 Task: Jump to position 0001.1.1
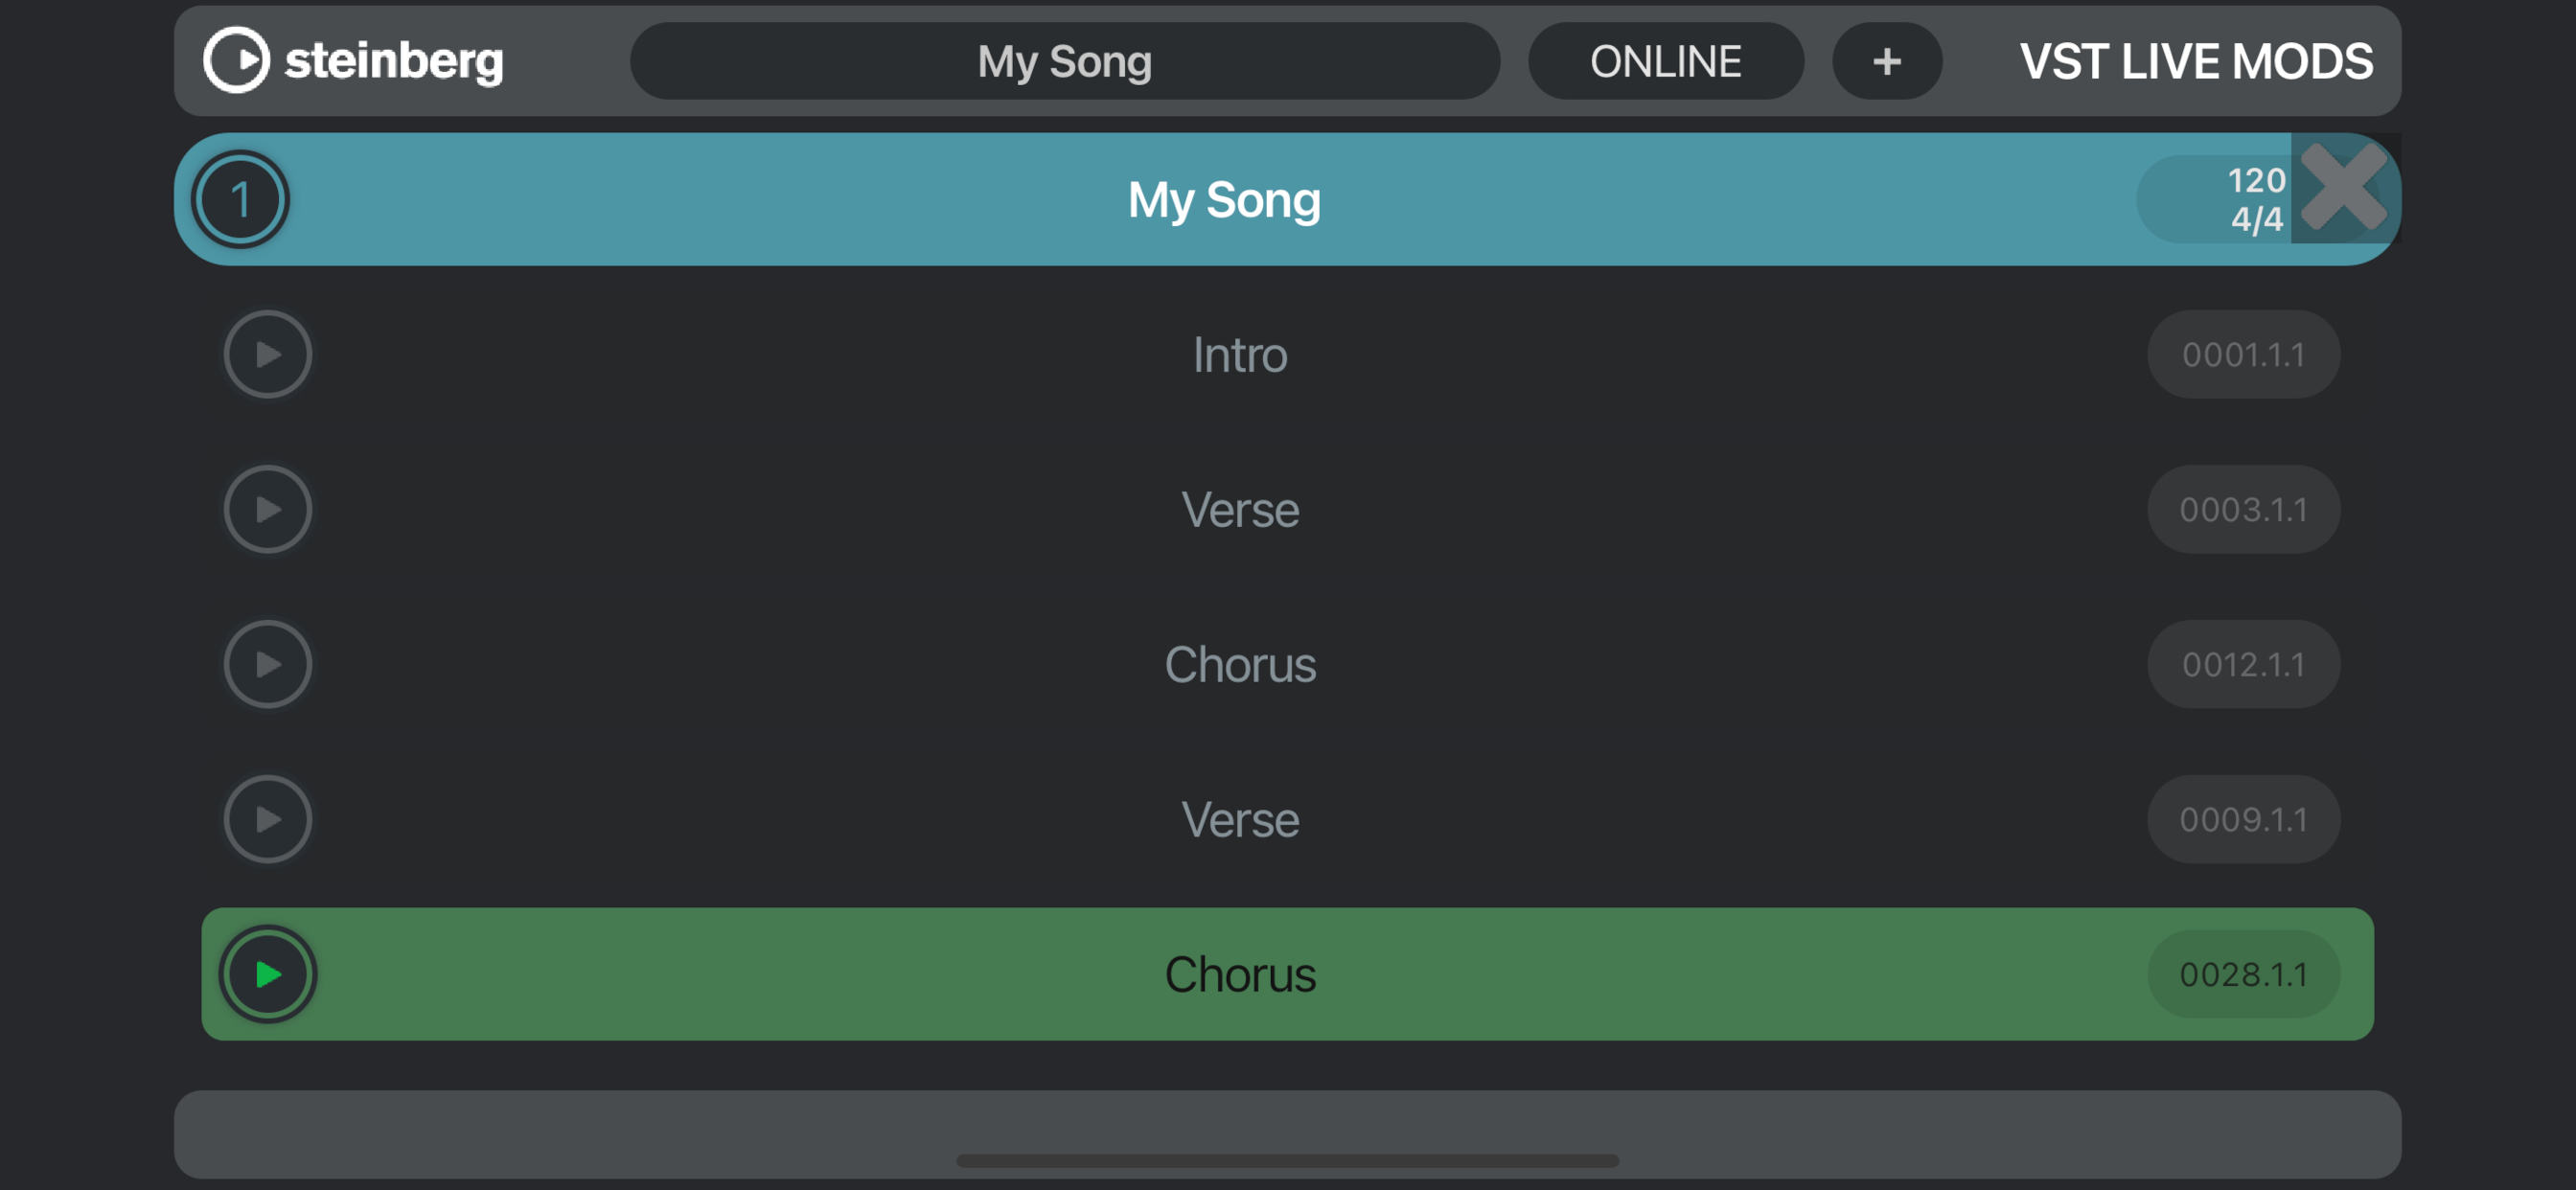point(2243,354)
